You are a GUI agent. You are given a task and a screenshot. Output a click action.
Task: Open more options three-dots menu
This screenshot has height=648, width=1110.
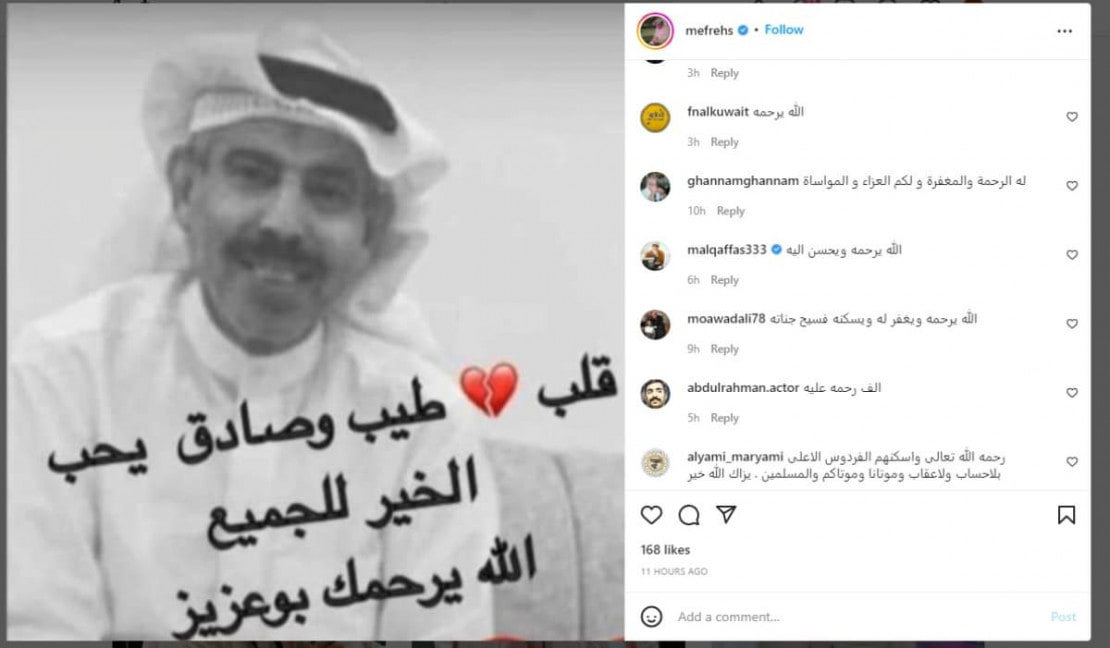pyautogui.click(x=1065, y=31)
